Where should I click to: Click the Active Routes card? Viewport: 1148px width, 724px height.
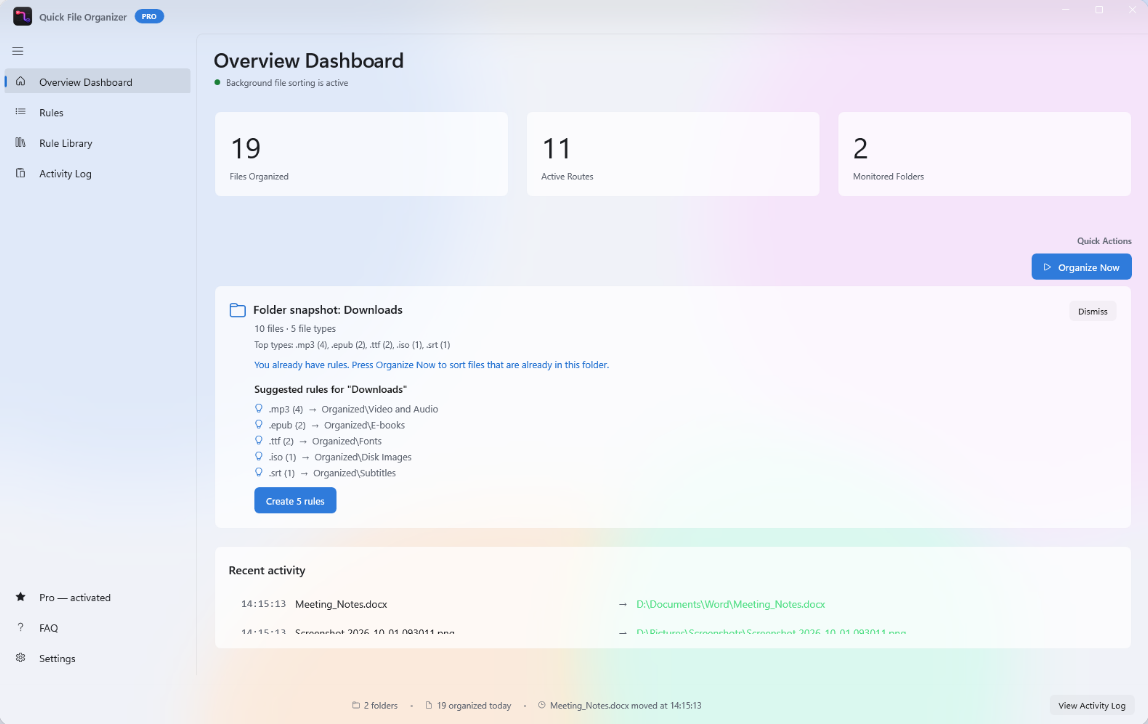tap(673, 154)
